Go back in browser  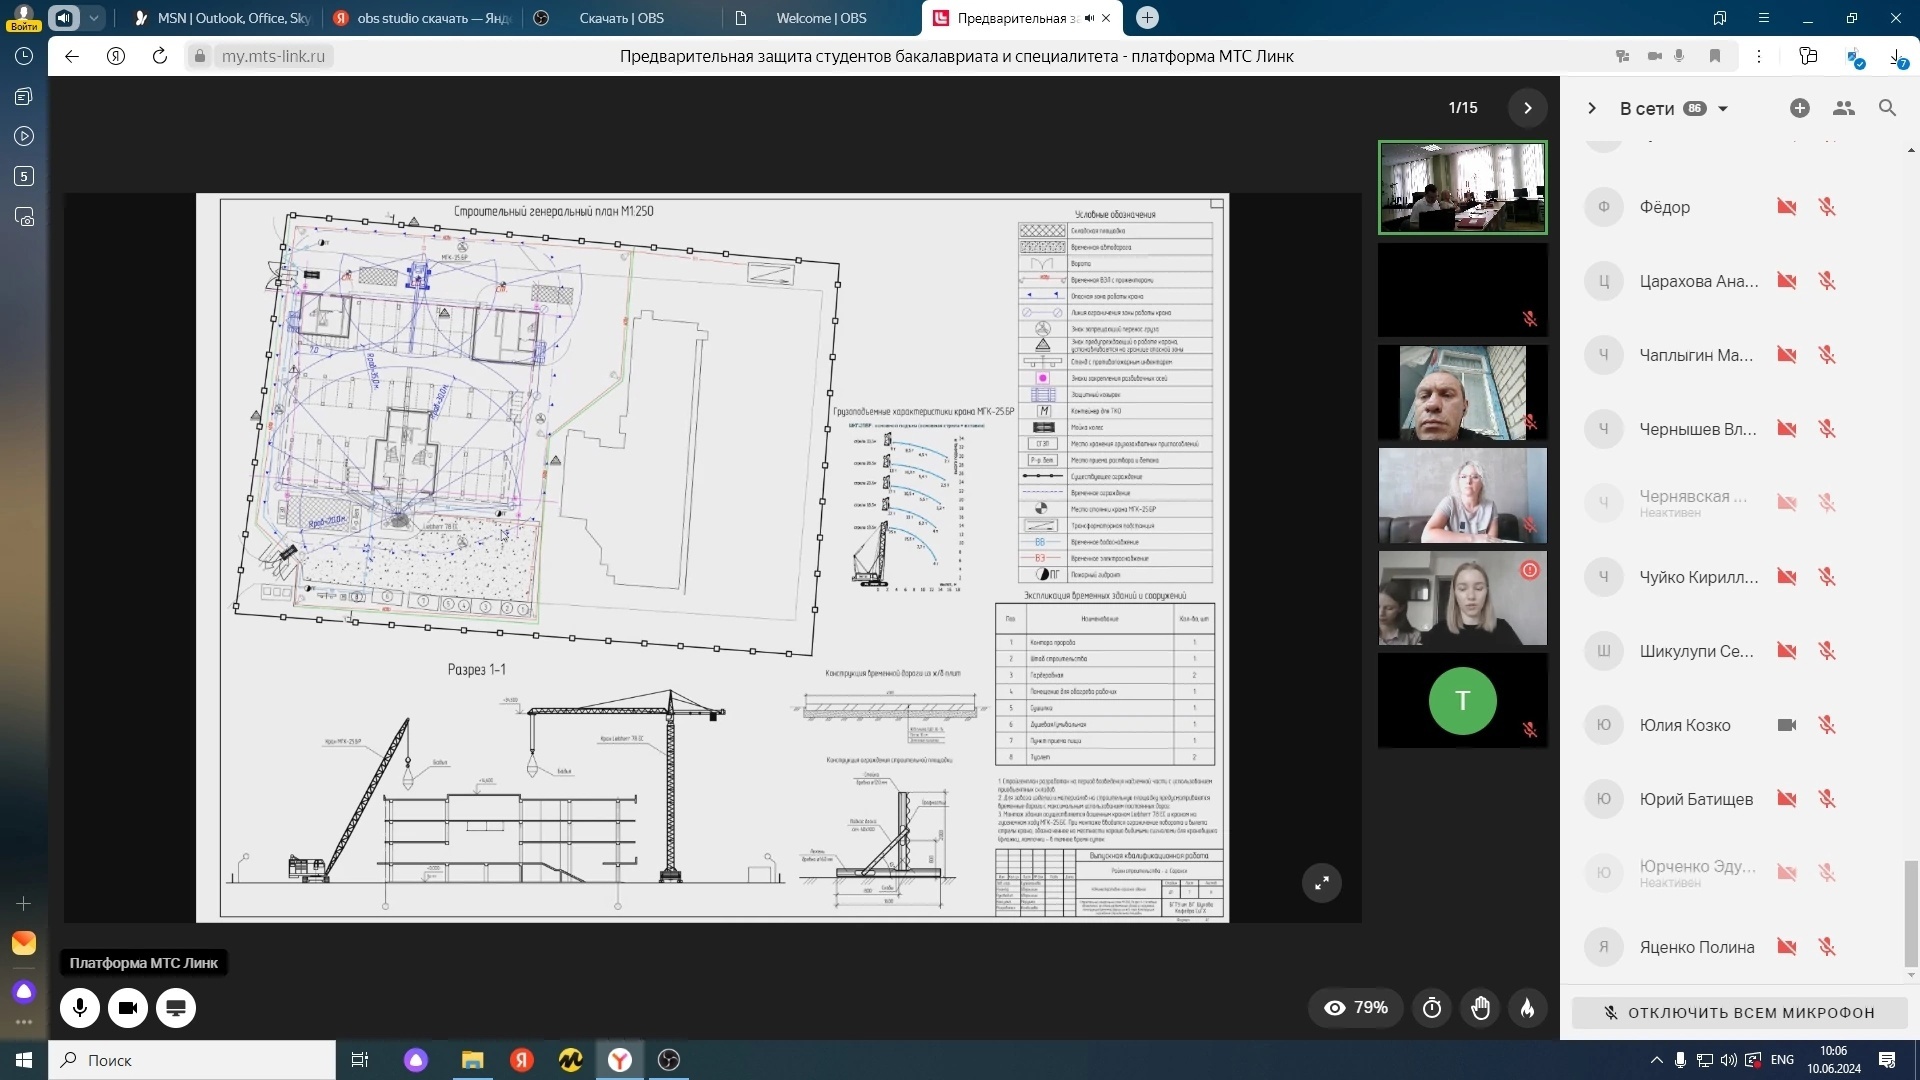(x=72, y=56)
